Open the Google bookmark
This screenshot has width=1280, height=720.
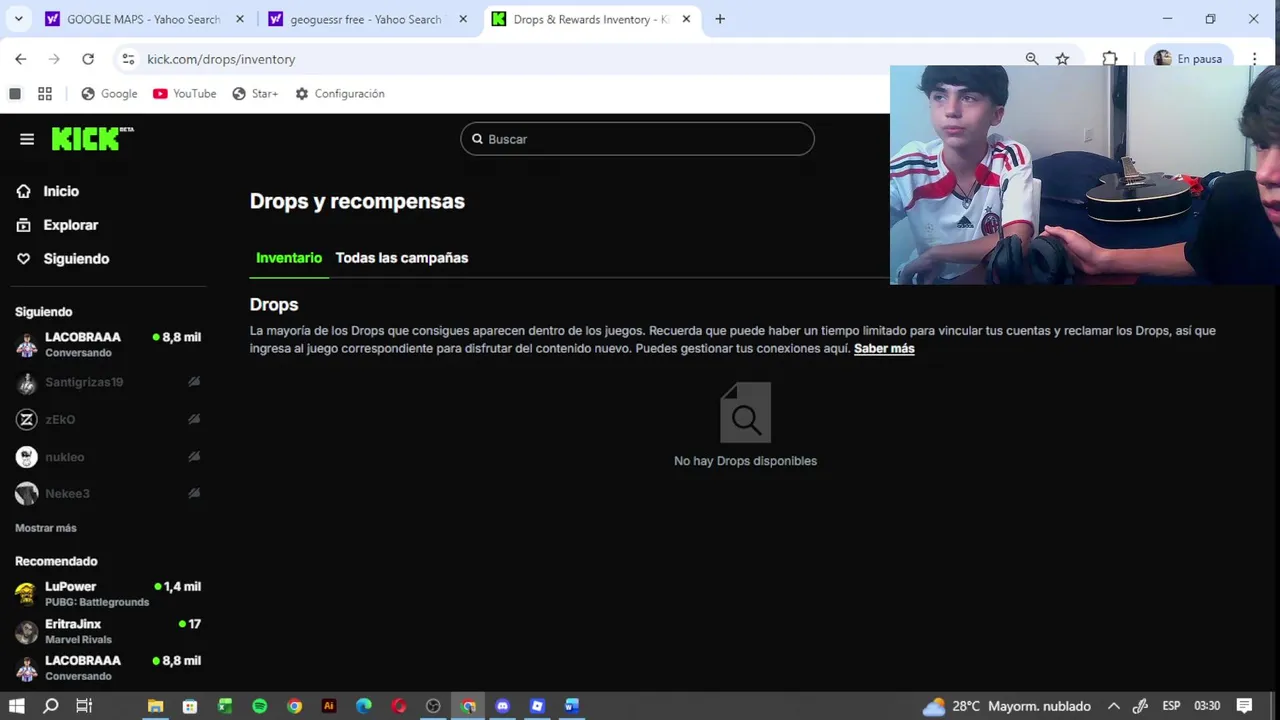[109, 94]
